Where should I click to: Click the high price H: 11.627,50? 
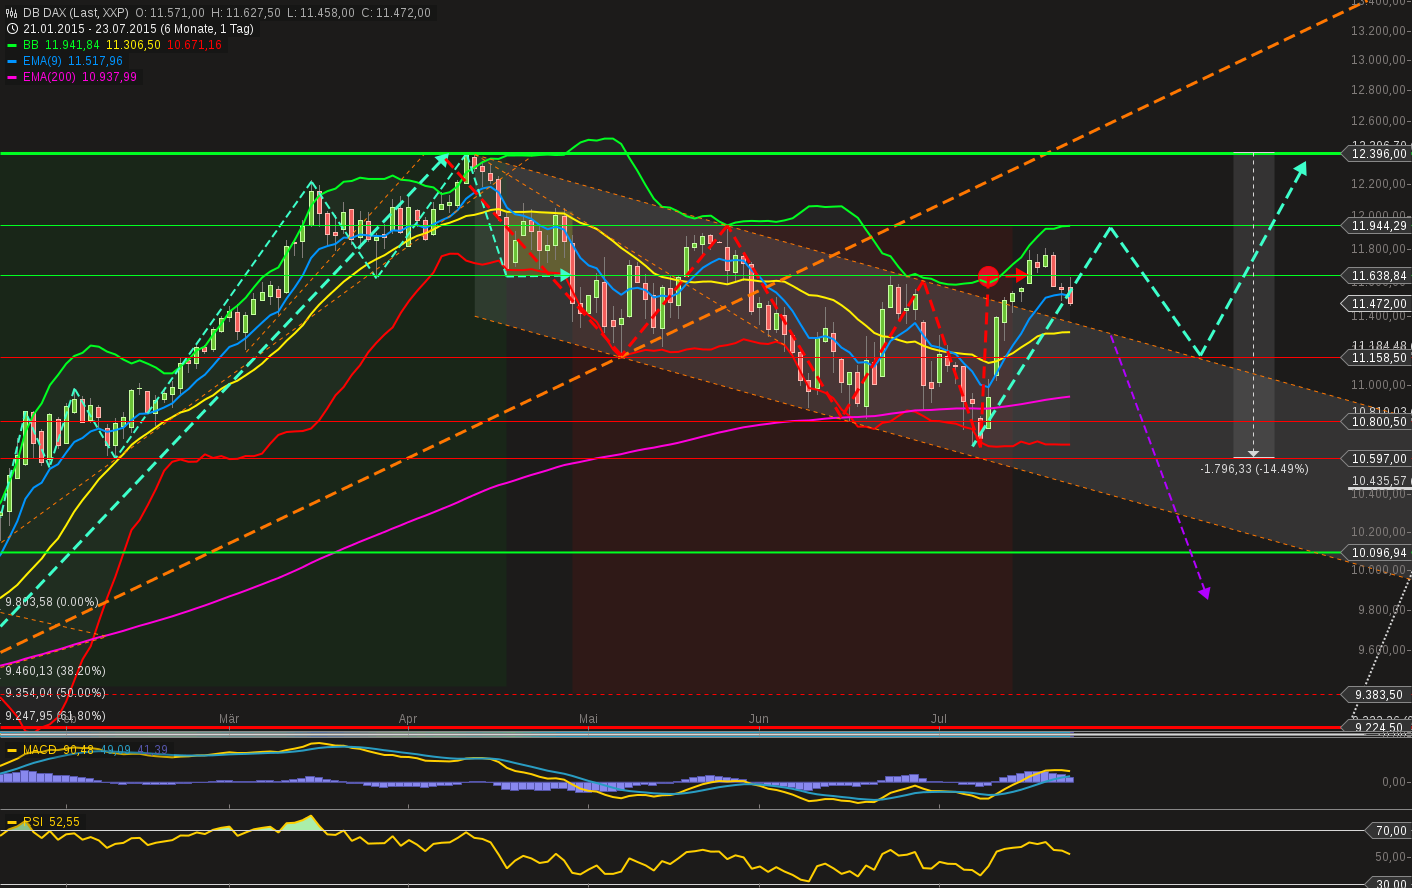pos(246,13)
